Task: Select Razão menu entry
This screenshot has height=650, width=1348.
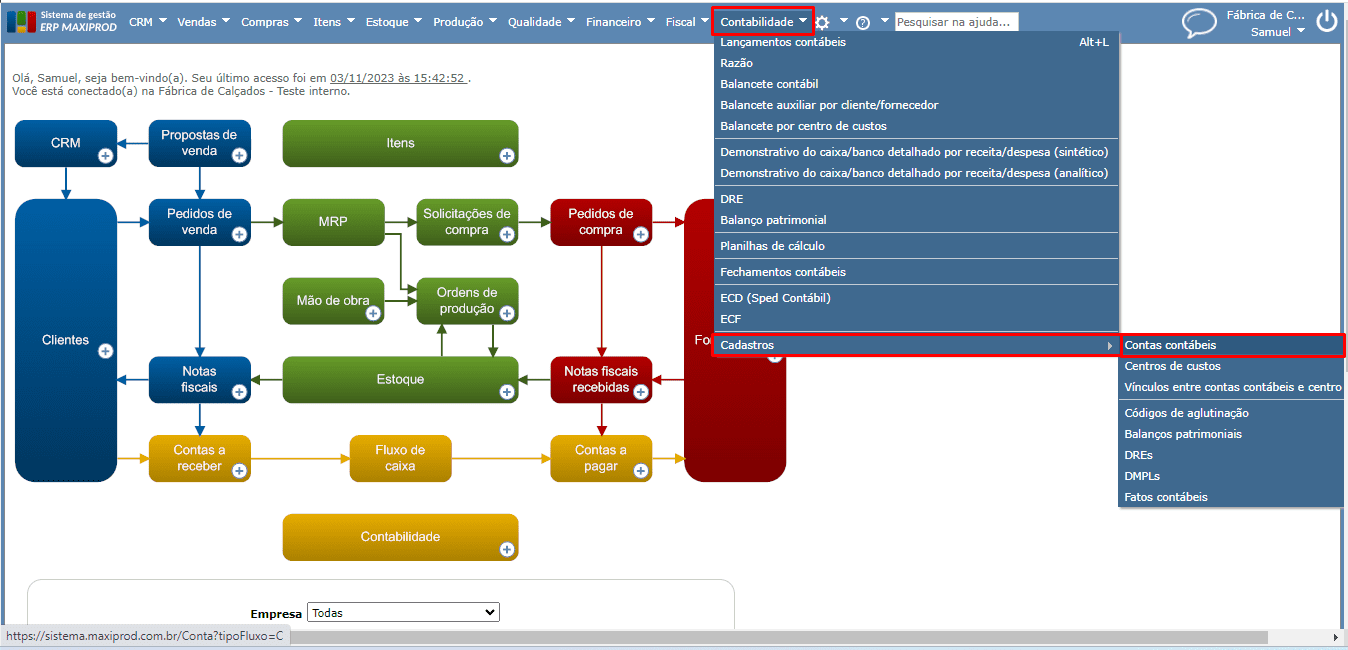Action: coord(916,63)
